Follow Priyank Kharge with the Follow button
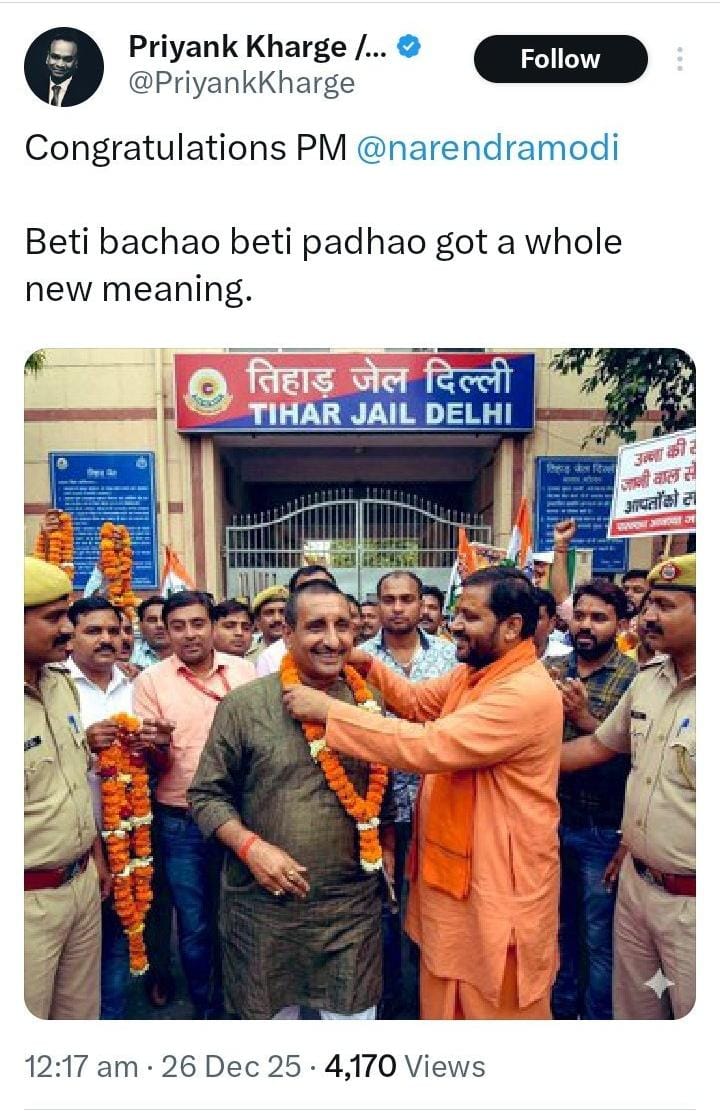Screen dimensions: 720x1113 pos(560,59)
